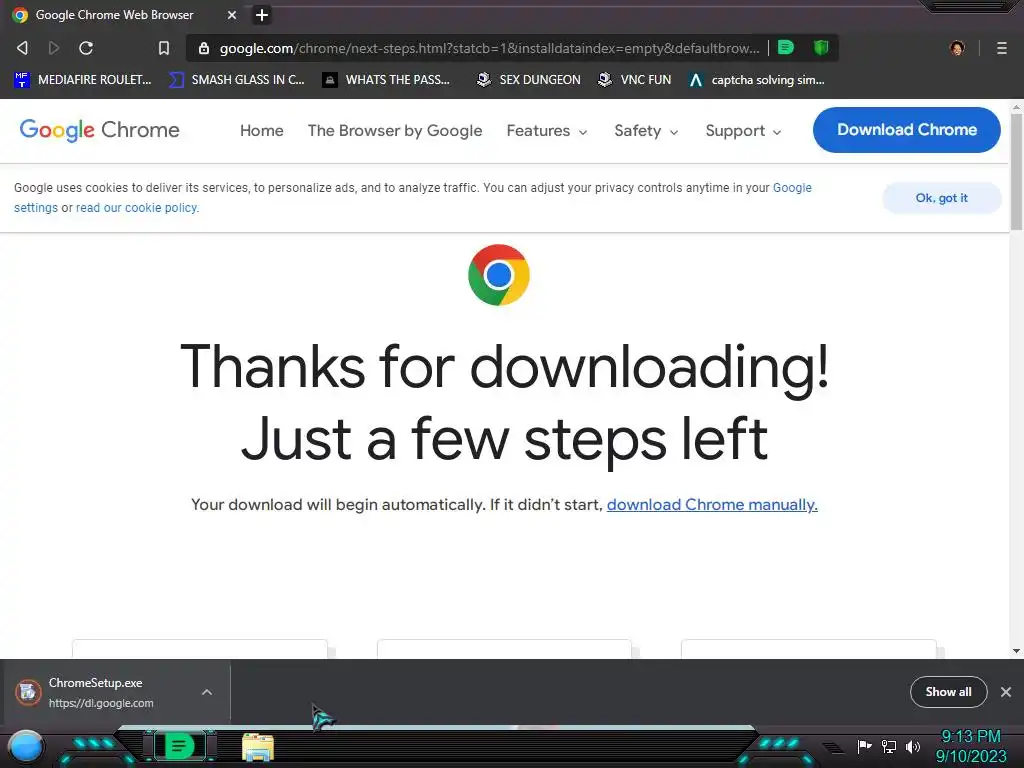Go back with the browser back arrow
The height and width of the screenshot is (768, 1024).
(x=22, y=48)
